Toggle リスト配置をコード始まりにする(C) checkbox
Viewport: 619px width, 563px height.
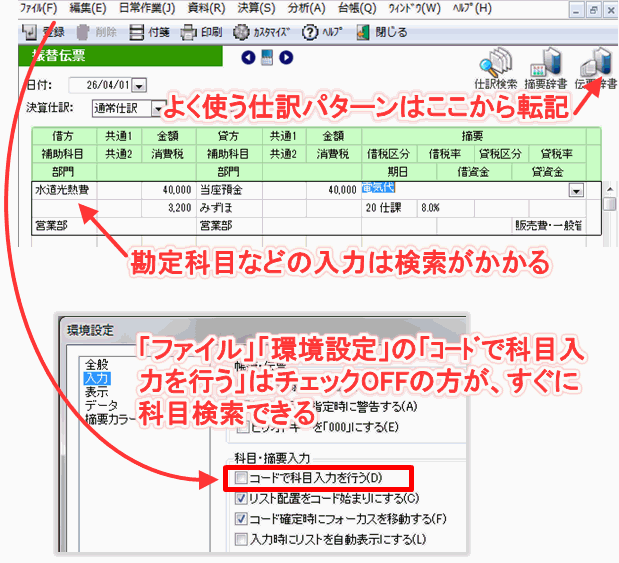[x=241, y=499]
